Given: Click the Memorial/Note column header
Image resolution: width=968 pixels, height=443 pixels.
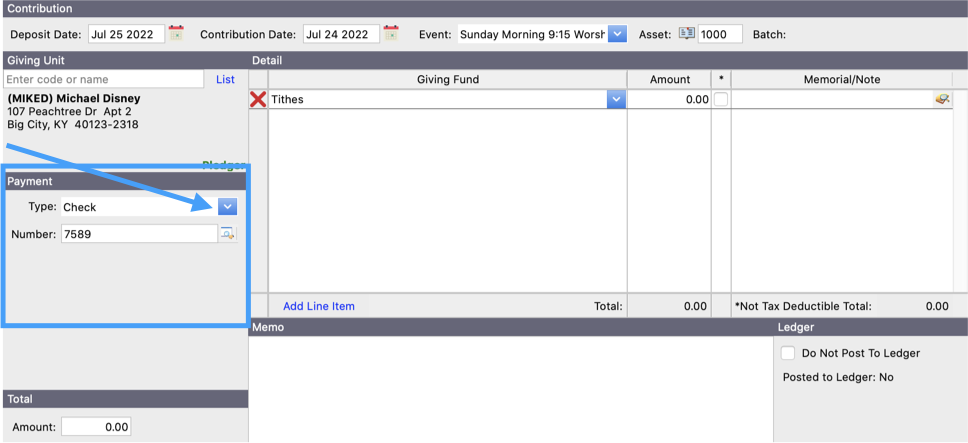Looking at the screenshot, I should click(x=842, y=79).
